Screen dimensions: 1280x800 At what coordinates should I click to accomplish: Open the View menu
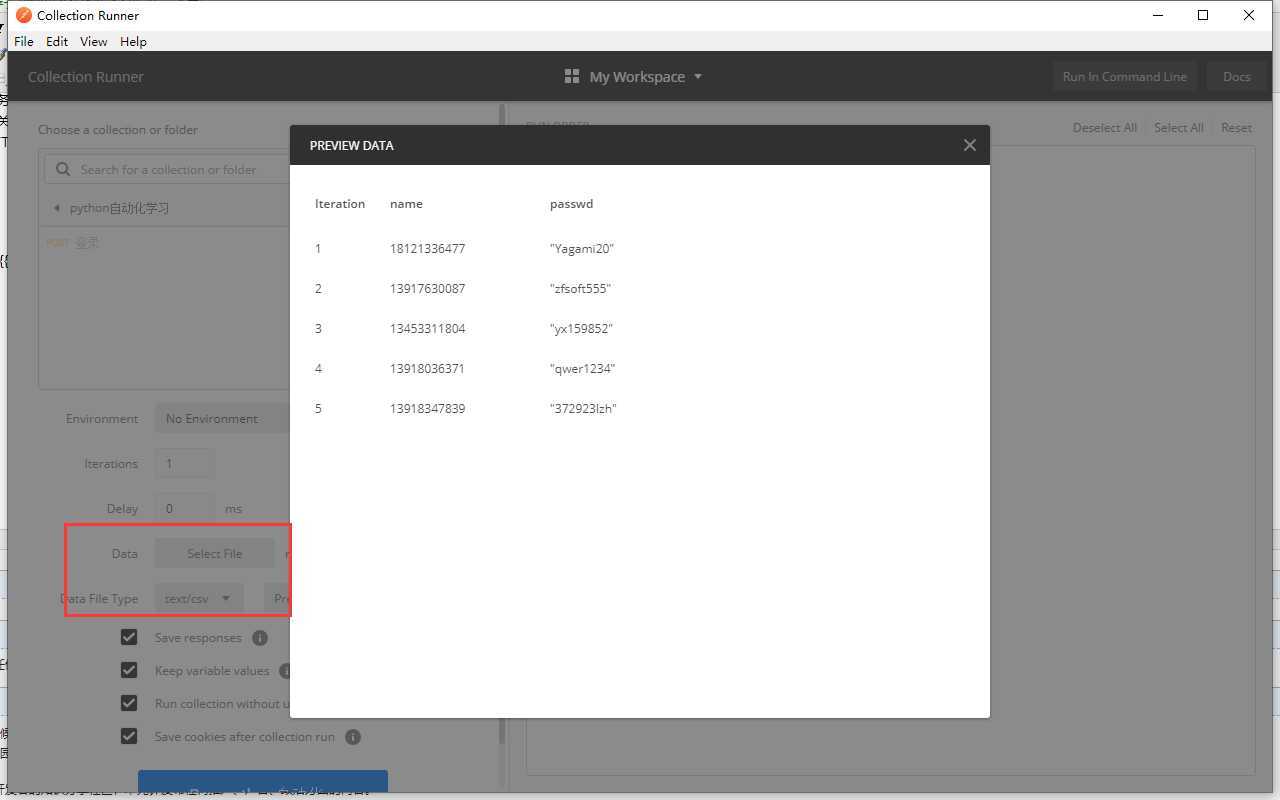[x=94, y=42]
